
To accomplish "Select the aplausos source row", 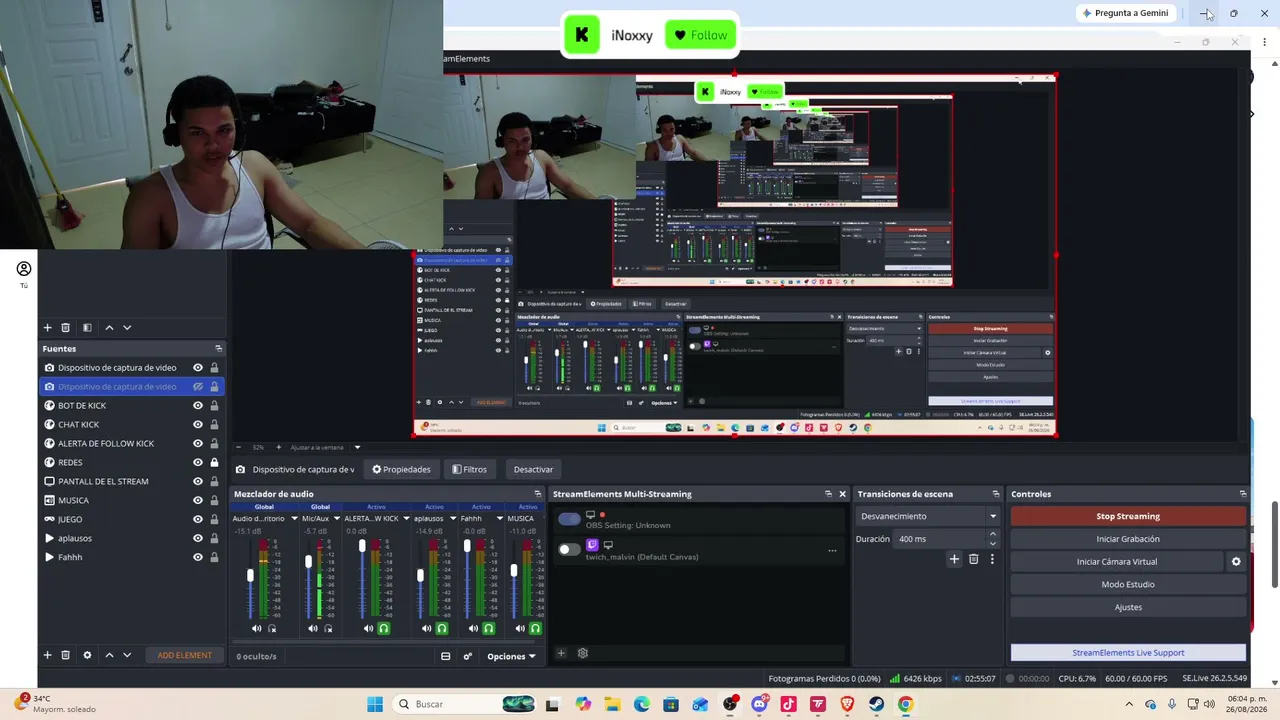I will coord(130,538).
